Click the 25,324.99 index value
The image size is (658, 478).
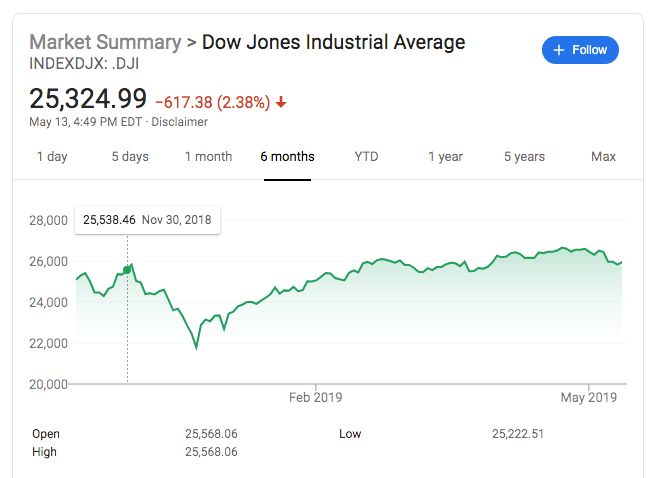click(88, 99)
